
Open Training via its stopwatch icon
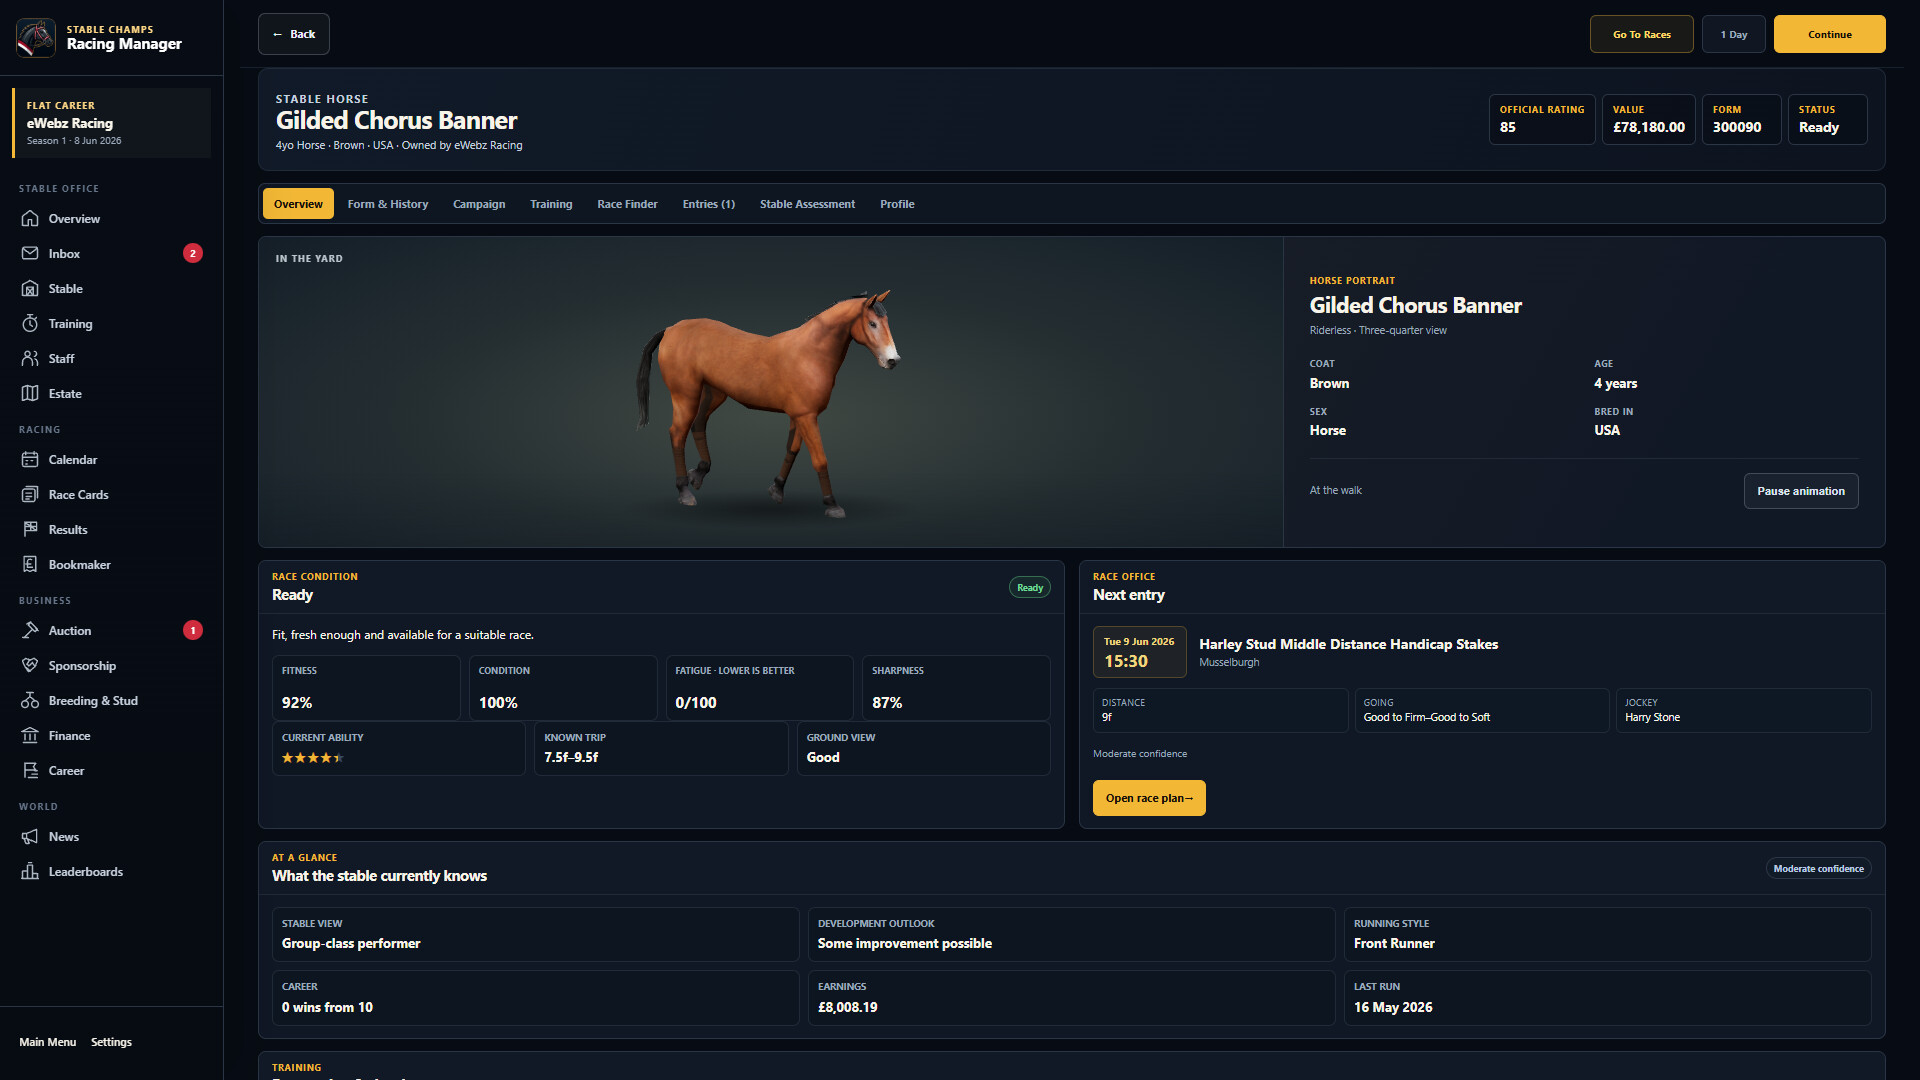[x=30, y=323]
